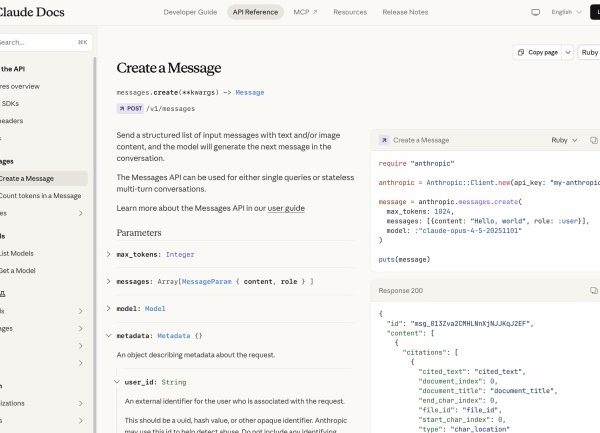Click the Claude Docs logo
Viewport: 600px width, 433px height.
tap(31, 12)
